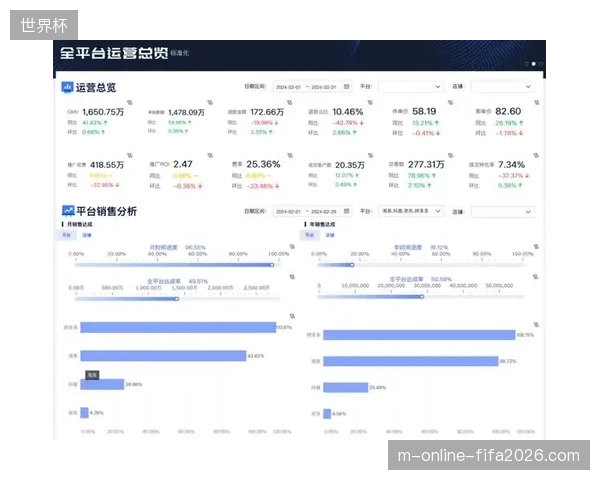This screenshot has width=600, height=480.
Task: Open the 店铺 dropdown in 运营总览 filters
Action: click(502, 87)
